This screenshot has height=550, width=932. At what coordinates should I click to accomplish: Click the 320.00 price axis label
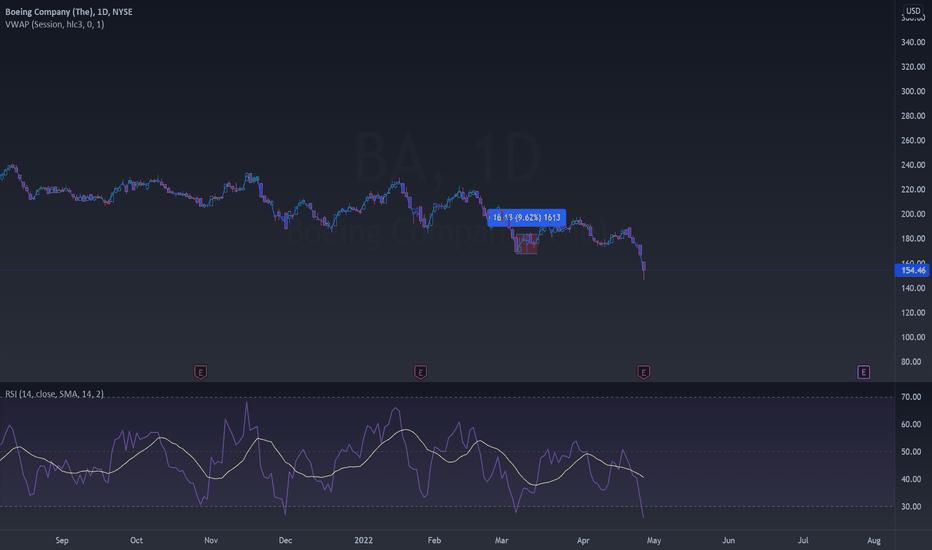[913, 67]
